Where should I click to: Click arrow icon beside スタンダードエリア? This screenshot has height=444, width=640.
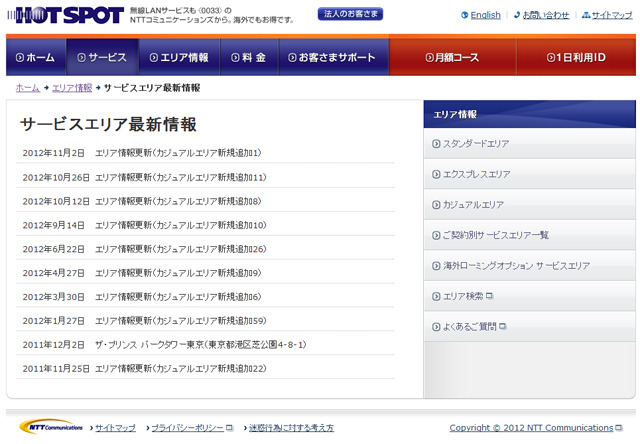tap(436, 144)
